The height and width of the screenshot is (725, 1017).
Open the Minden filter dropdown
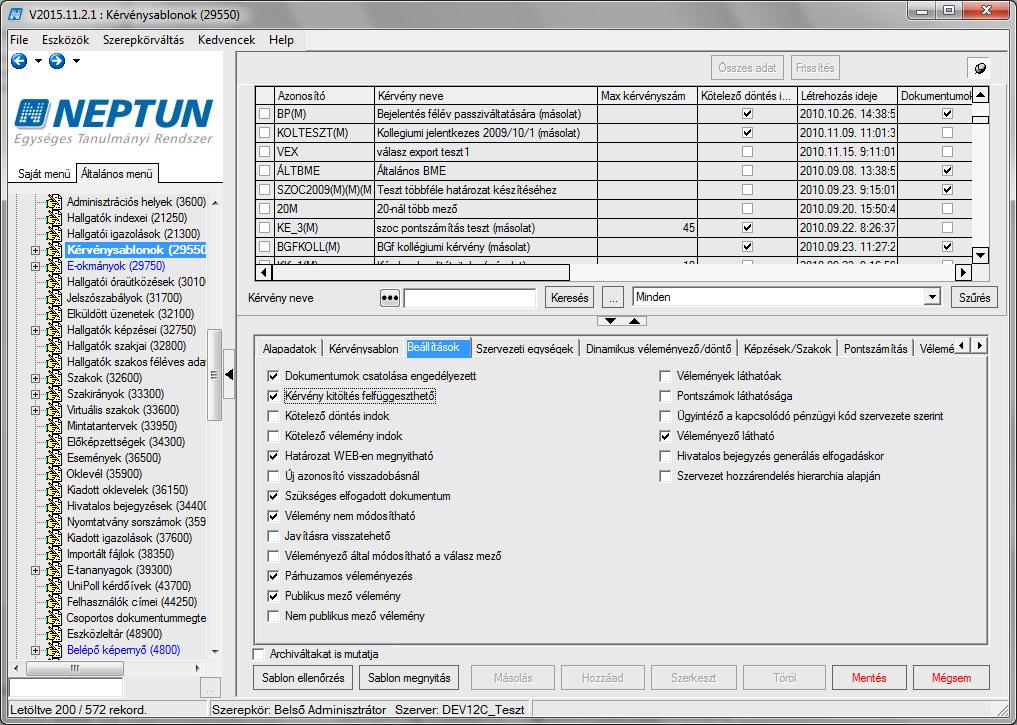click(x=932, y=297)
